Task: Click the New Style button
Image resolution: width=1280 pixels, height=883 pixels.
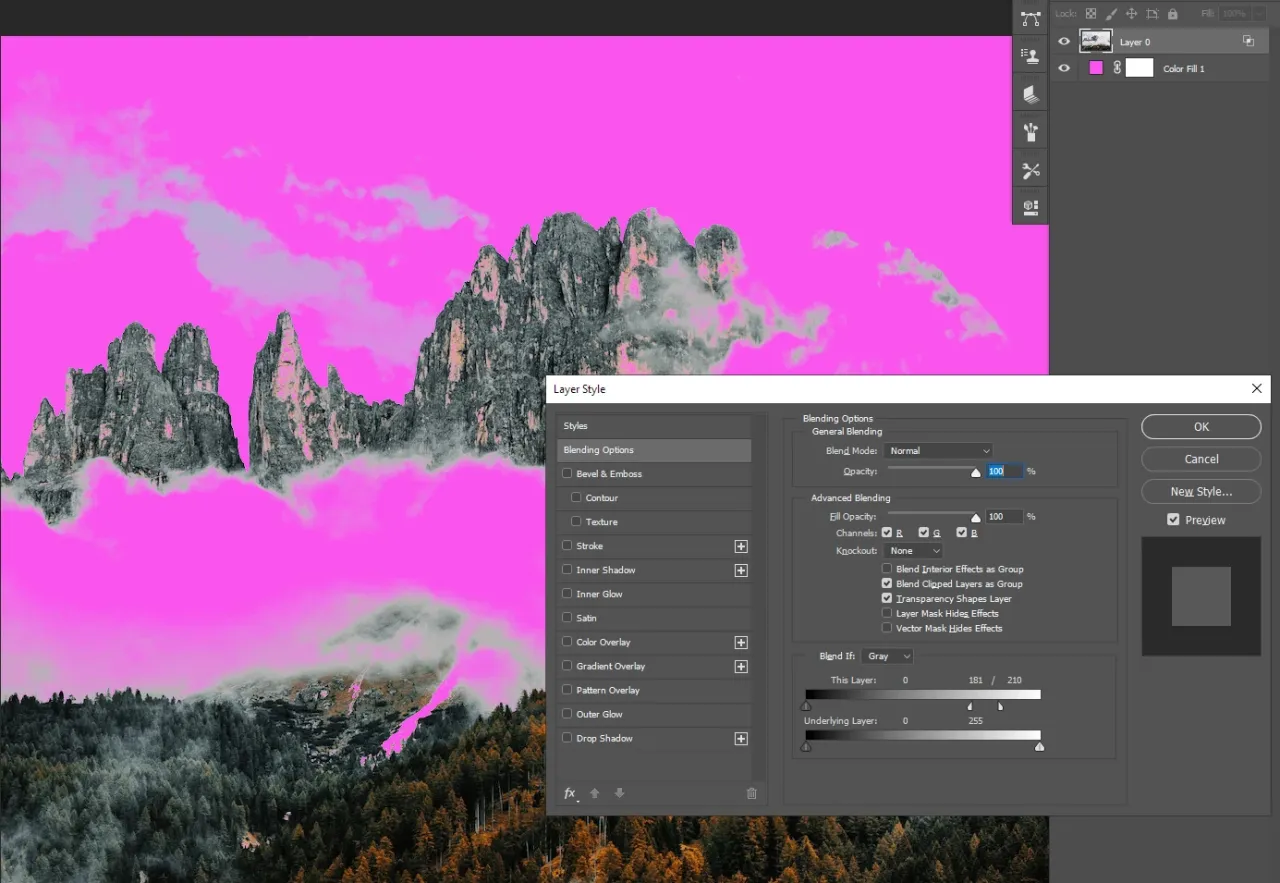Action: pyautogui.click(x=1200, y=491)
